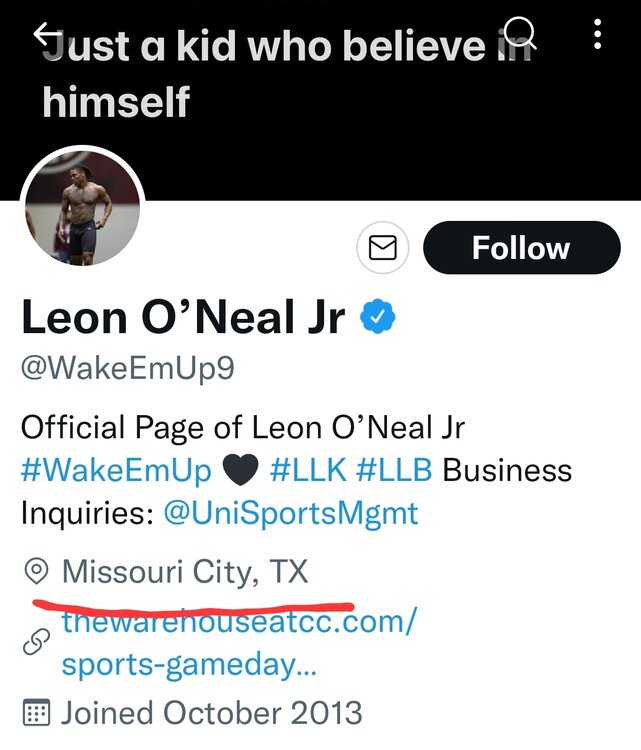The width and height of the screenshot is (641, 750).
Task: Visit the @UniSportsMgmt mention
Action: 290,513
